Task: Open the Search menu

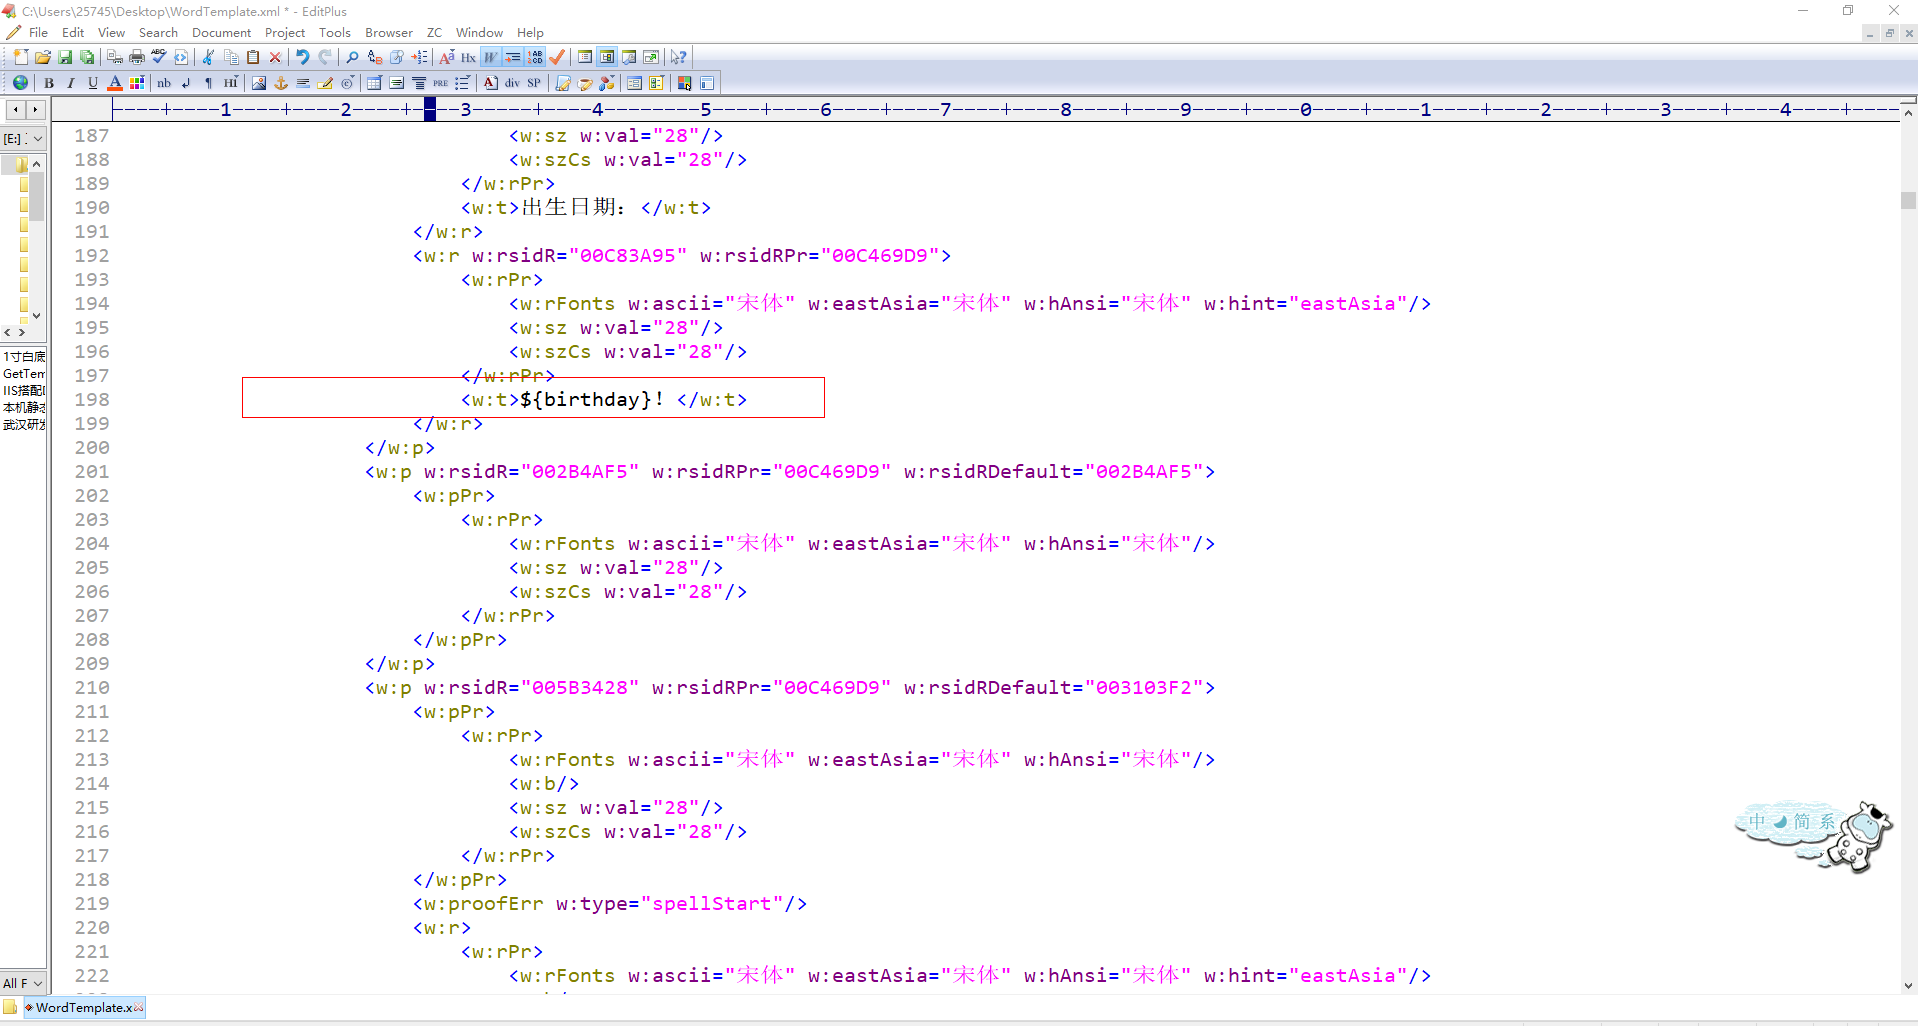Action: (x=158, y=32)
